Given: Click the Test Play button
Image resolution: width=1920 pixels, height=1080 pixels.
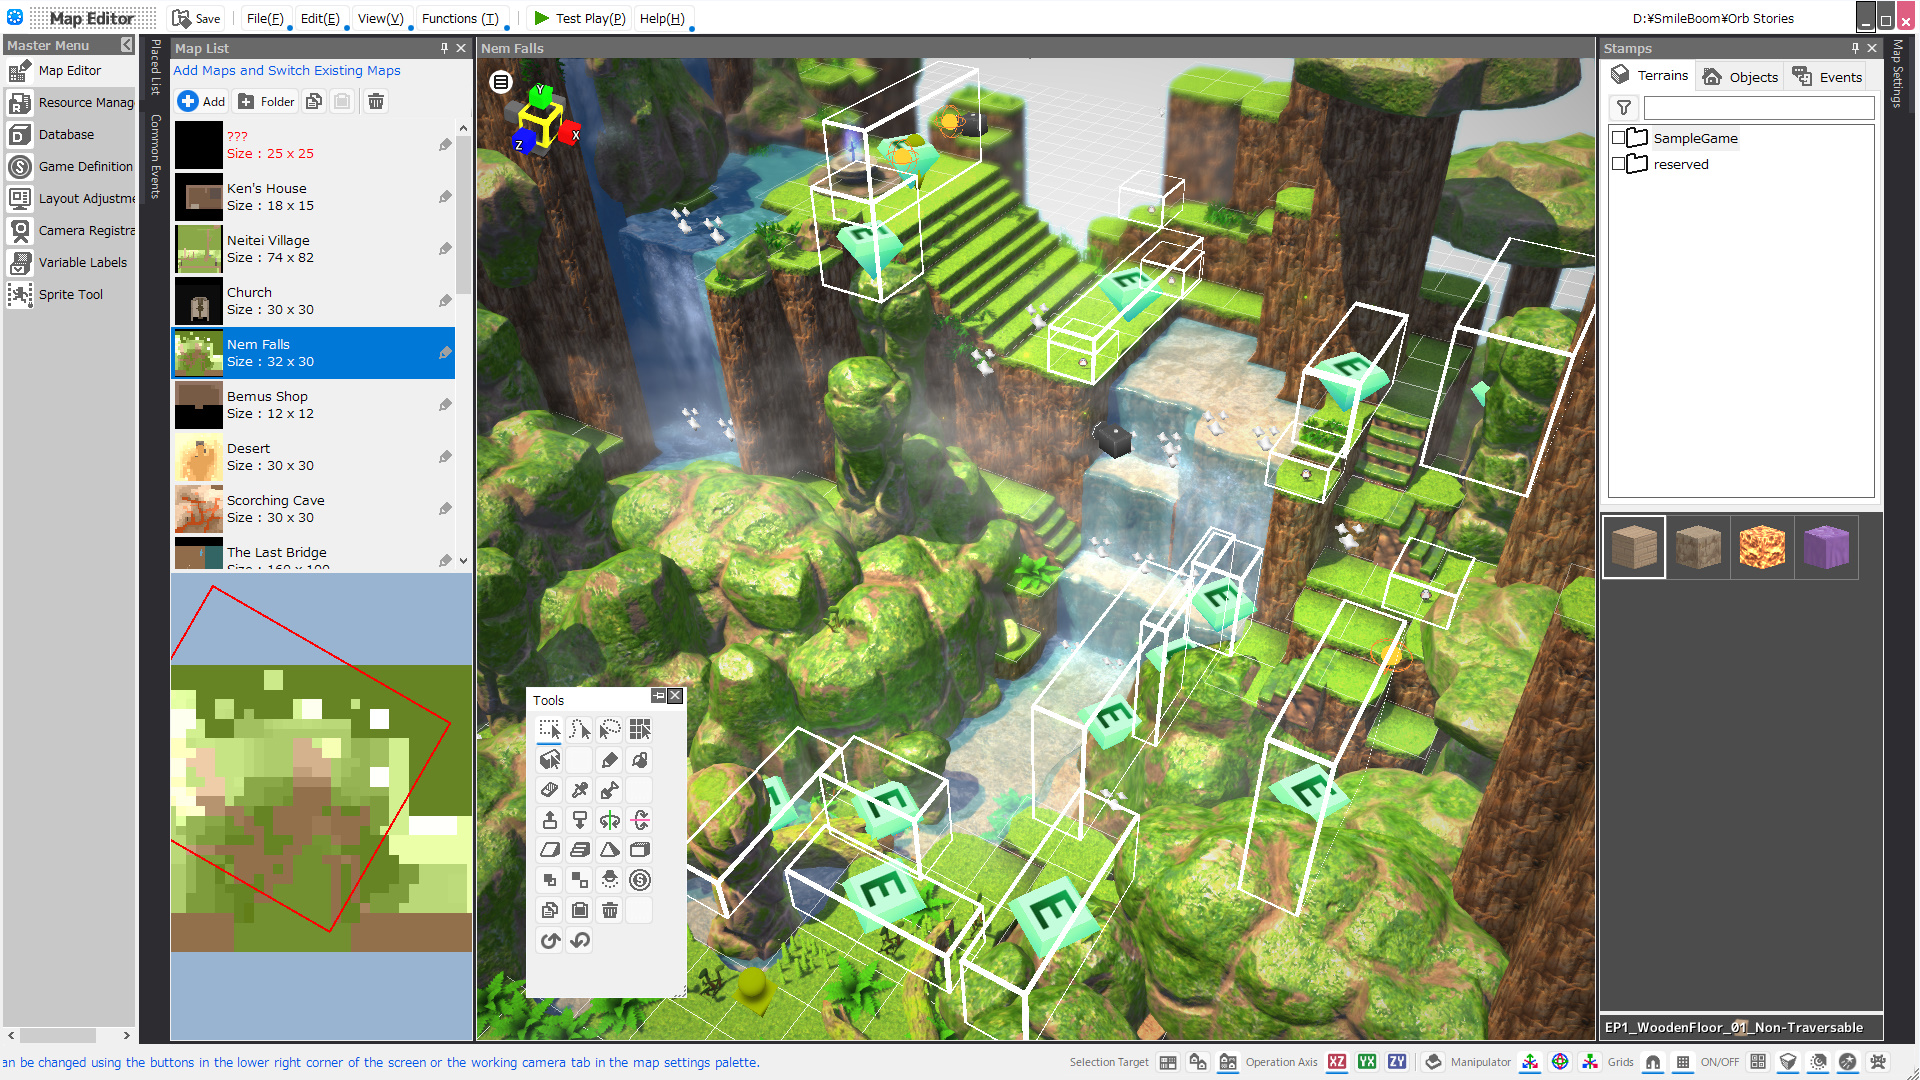Looking at the screenshot, I should click(x=578, y=18).
